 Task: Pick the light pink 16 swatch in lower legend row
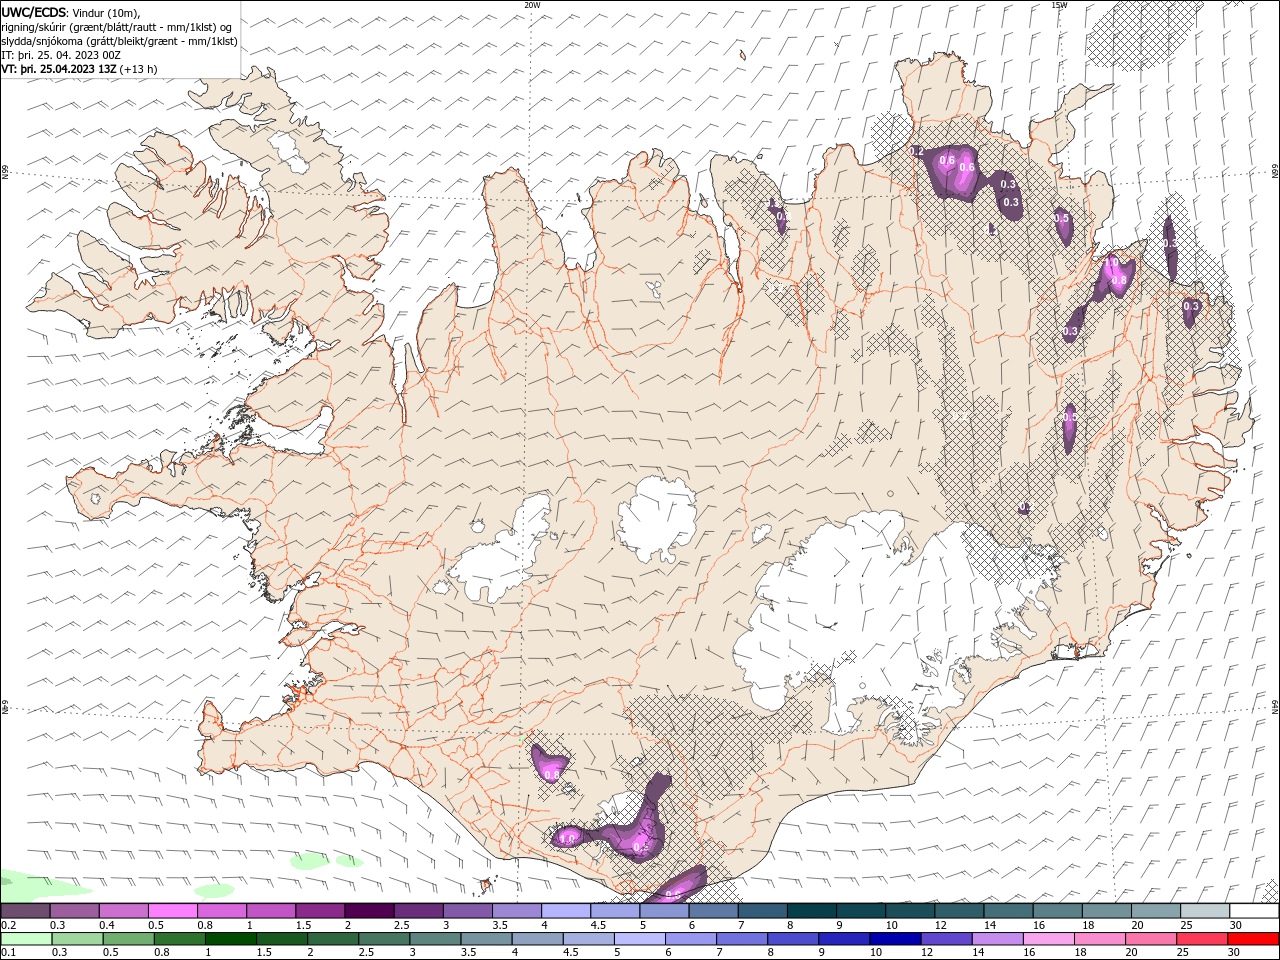click(1048, 939)
